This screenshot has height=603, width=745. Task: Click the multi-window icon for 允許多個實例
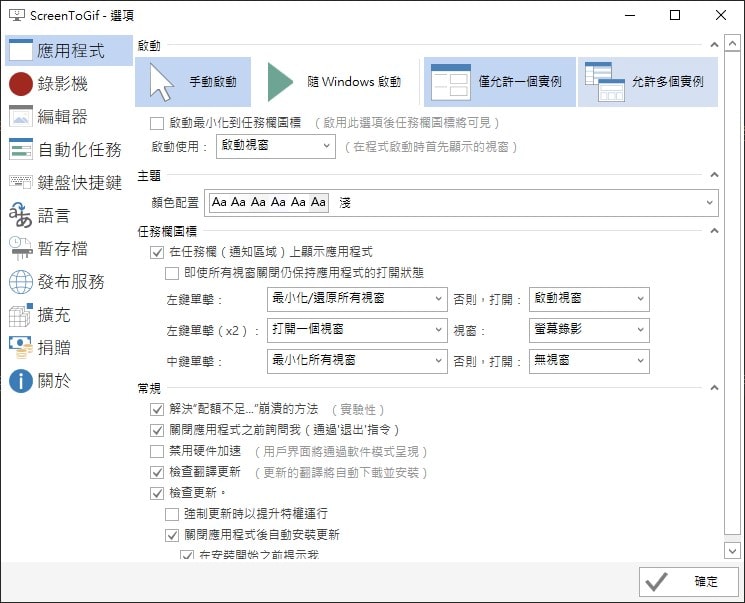(604, 82)
